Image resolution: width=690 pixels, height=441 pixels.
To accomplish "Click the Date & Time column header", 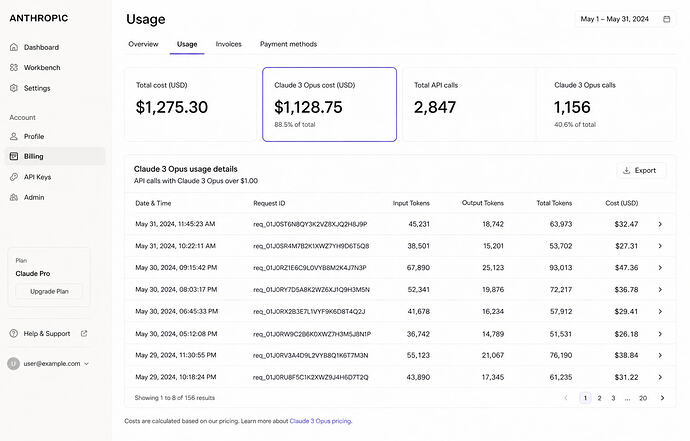I will pyautogui.click(x=153, y=203).
